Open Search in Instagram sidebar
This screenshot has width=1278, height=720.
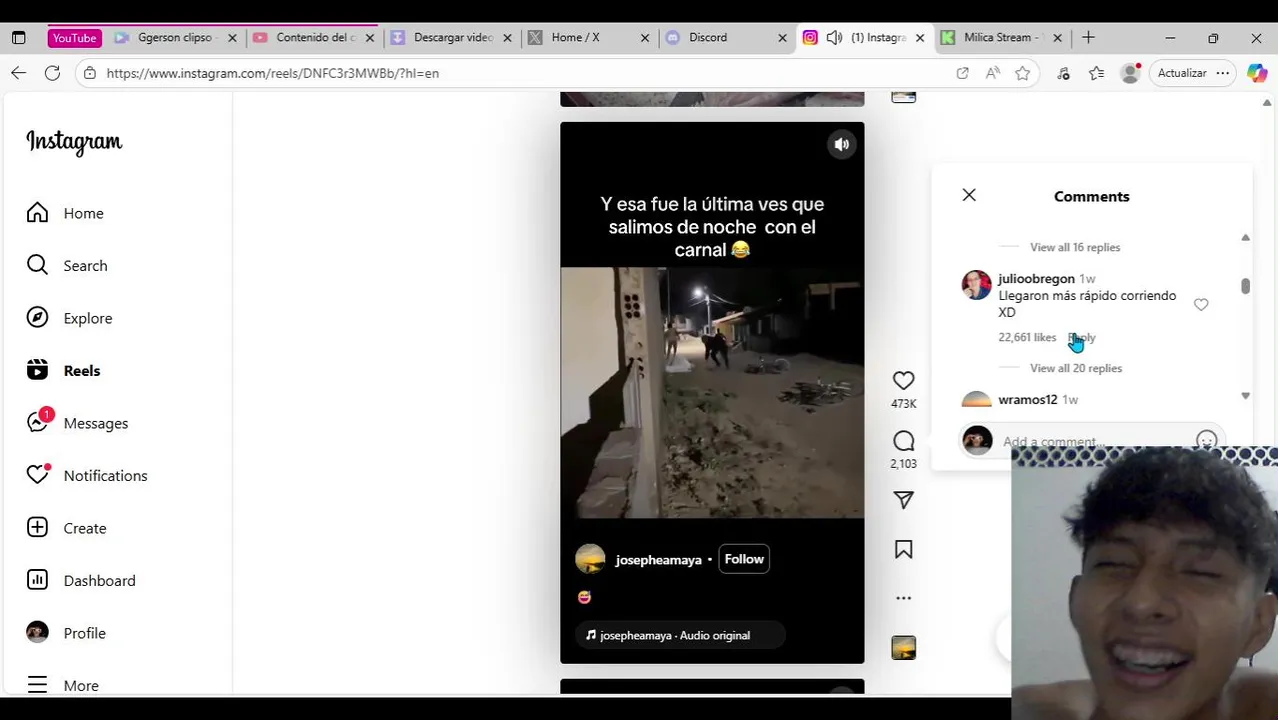tap(66, 265)
